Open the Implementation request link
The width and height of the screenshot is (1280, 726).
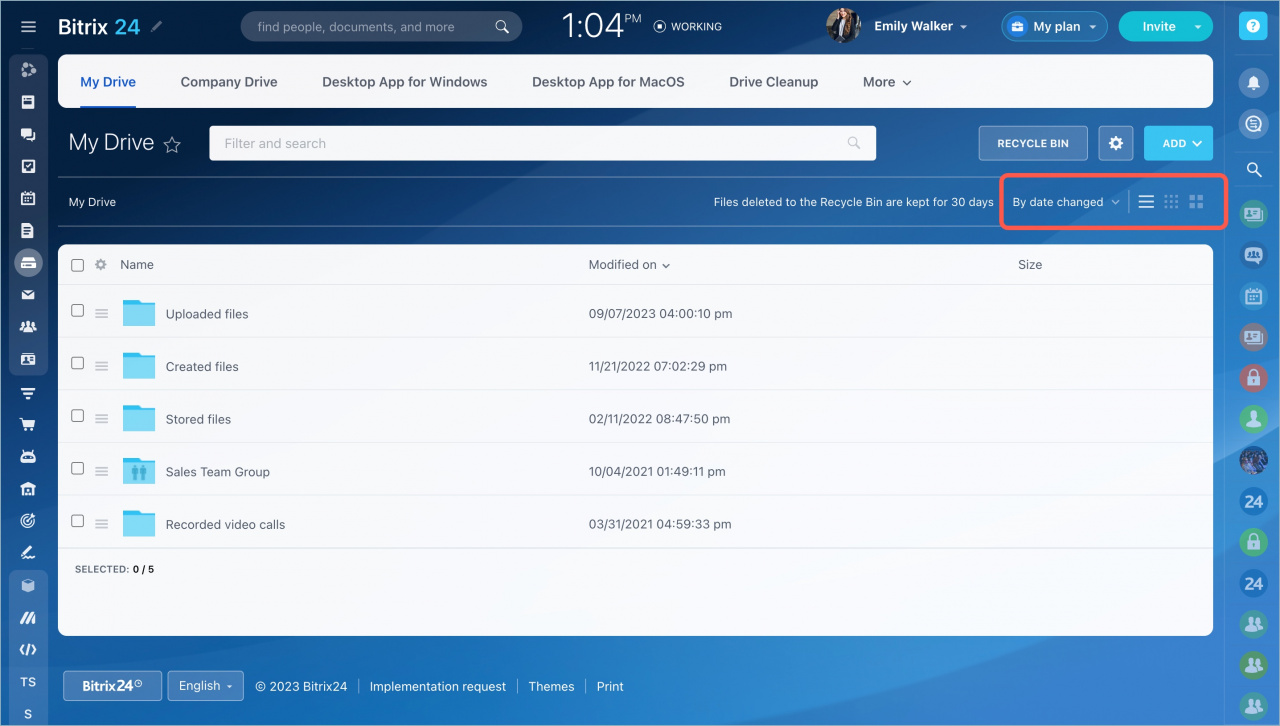point(438,687)
